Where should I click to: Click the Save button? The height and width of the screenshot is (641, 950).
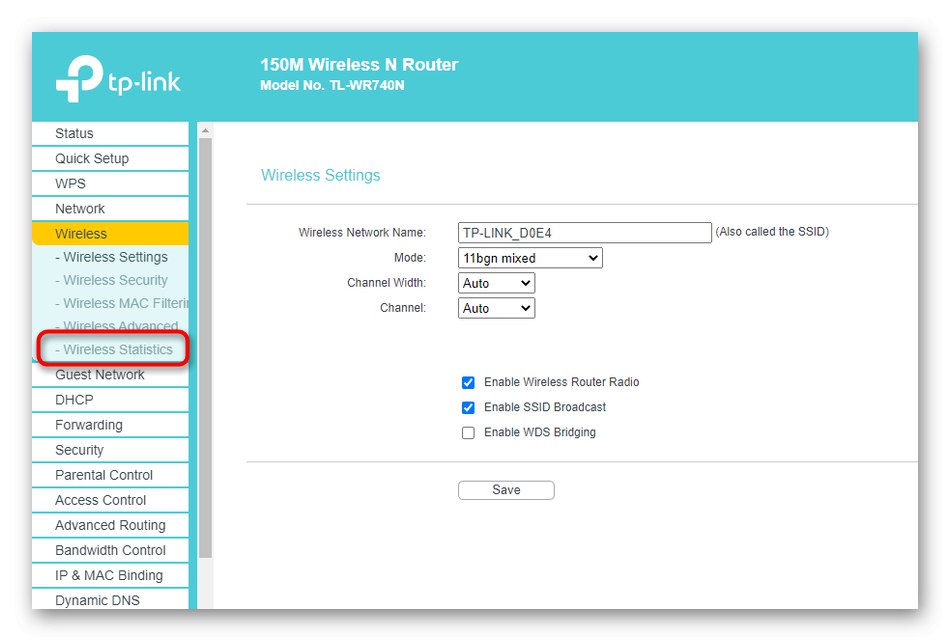(x=506, y=490)
